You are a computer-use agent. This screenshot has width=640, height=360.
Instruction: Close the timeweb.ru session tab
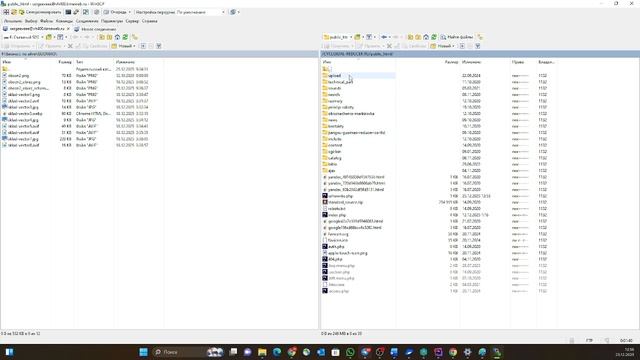click(68, 29)
